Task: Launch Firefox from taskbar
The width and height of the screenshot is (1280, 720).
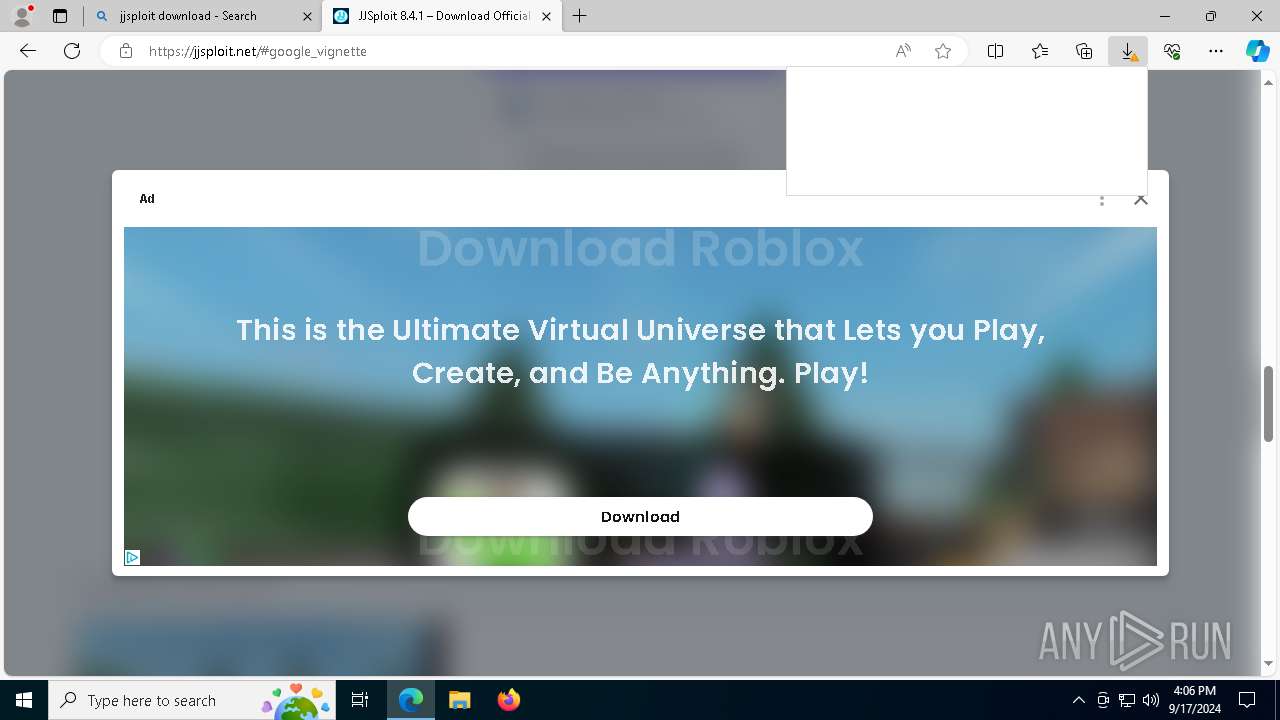Action: tap(508, 700)
